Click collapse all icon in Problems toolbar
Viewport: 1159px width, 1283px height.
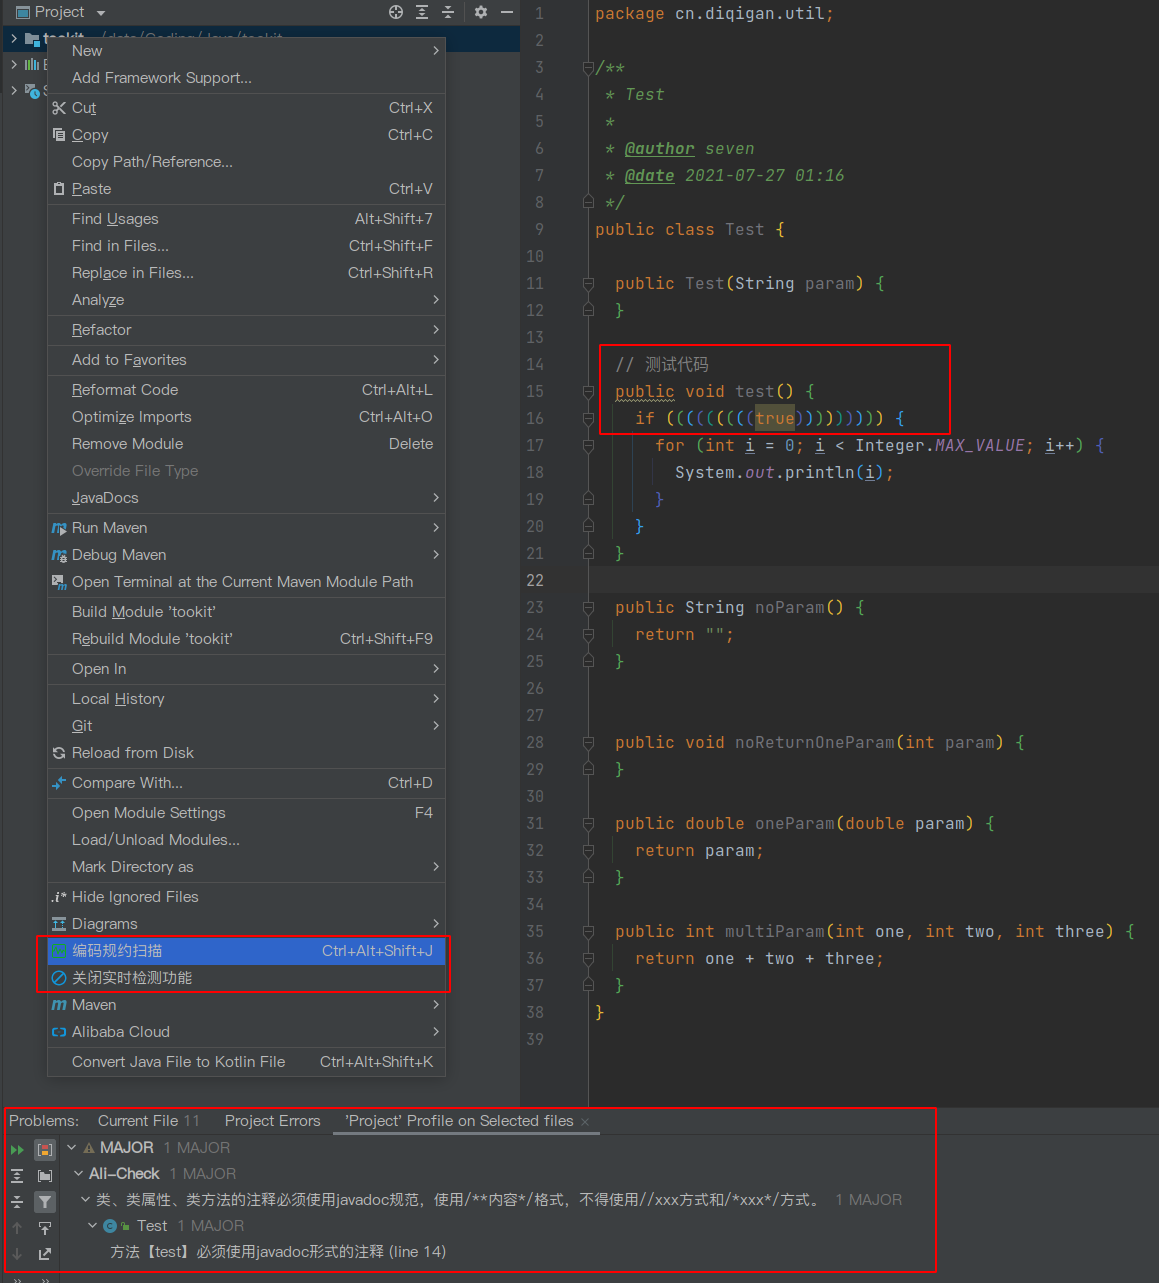17,1202
